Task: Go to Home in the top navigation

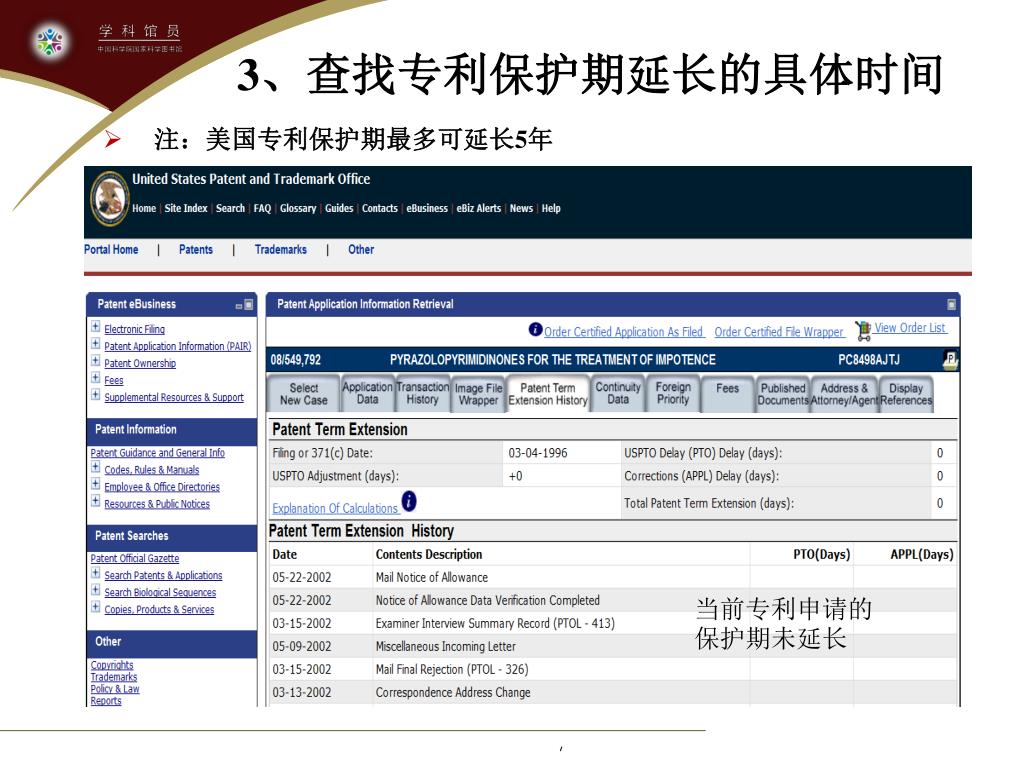Action: pyautogui.click(x=144, y=208)
